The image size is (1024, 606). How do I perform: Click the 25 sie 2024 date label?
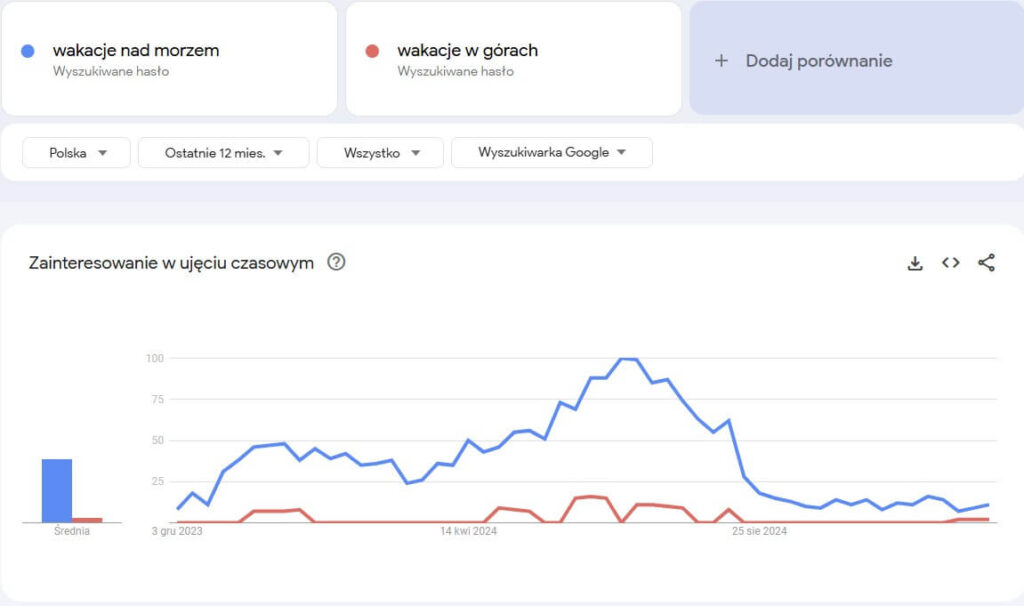point(759,531)
